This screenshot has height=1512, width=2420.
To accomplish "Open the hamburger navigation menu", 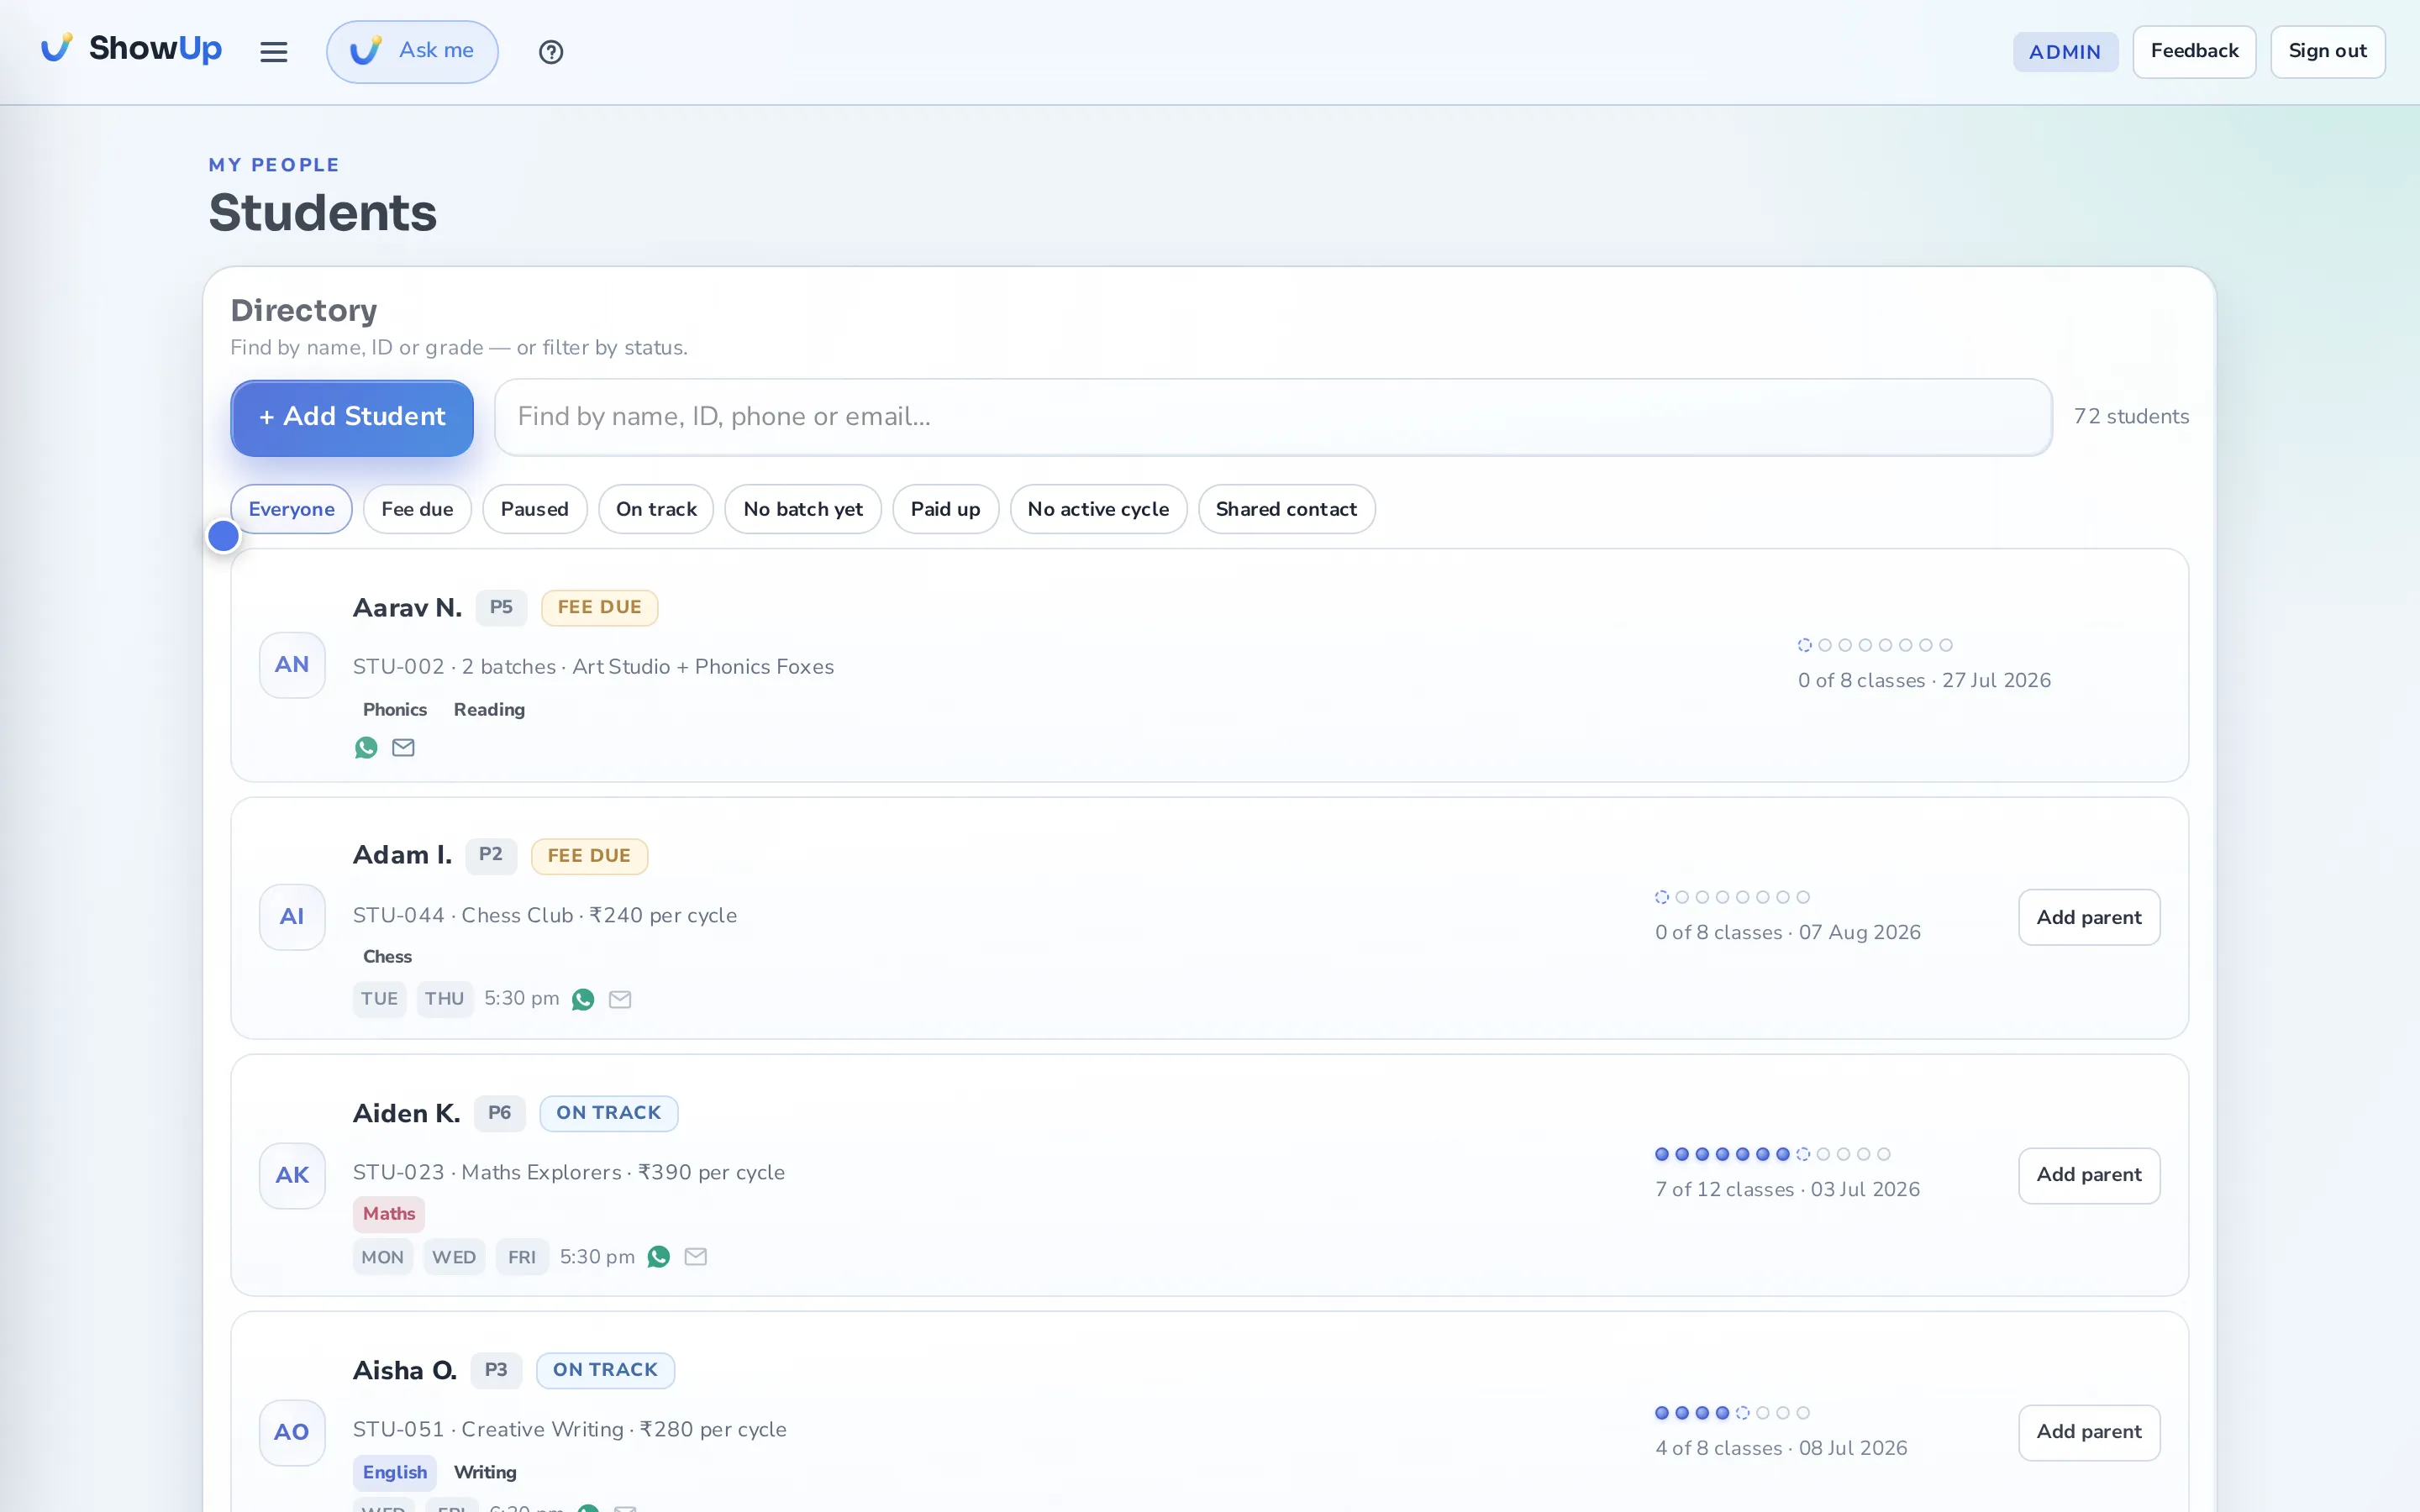I will (x=273, y=51).
